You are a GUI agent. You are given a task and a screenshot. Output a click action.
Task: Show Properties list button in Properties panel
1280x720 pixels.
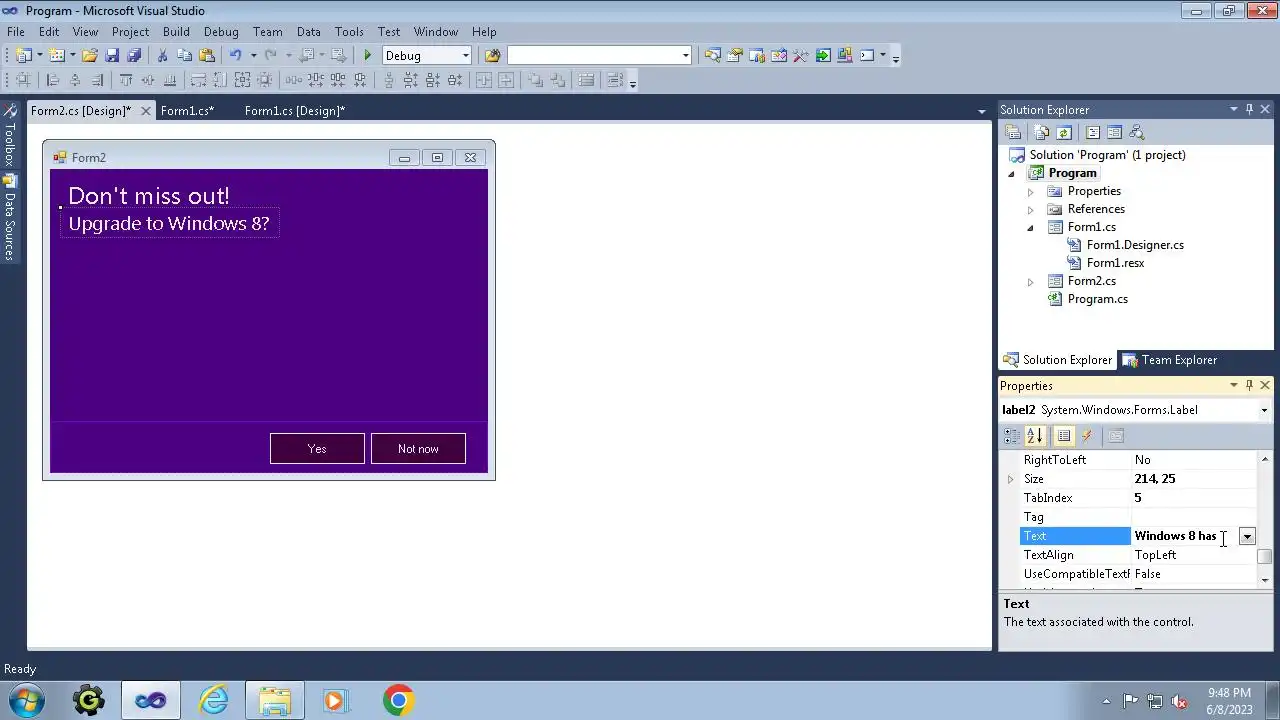[x=1064, y=436]
